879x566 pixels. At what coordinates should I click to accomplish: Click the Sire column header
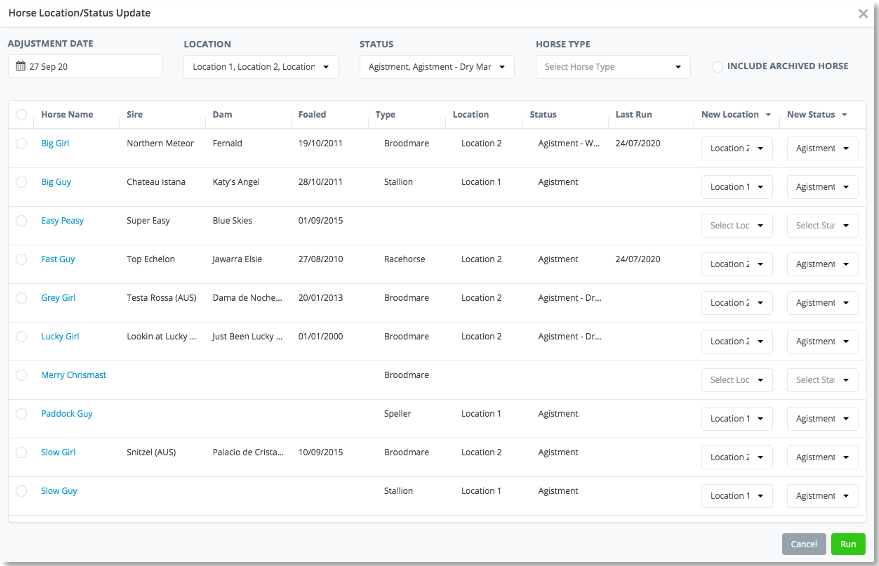135,115
